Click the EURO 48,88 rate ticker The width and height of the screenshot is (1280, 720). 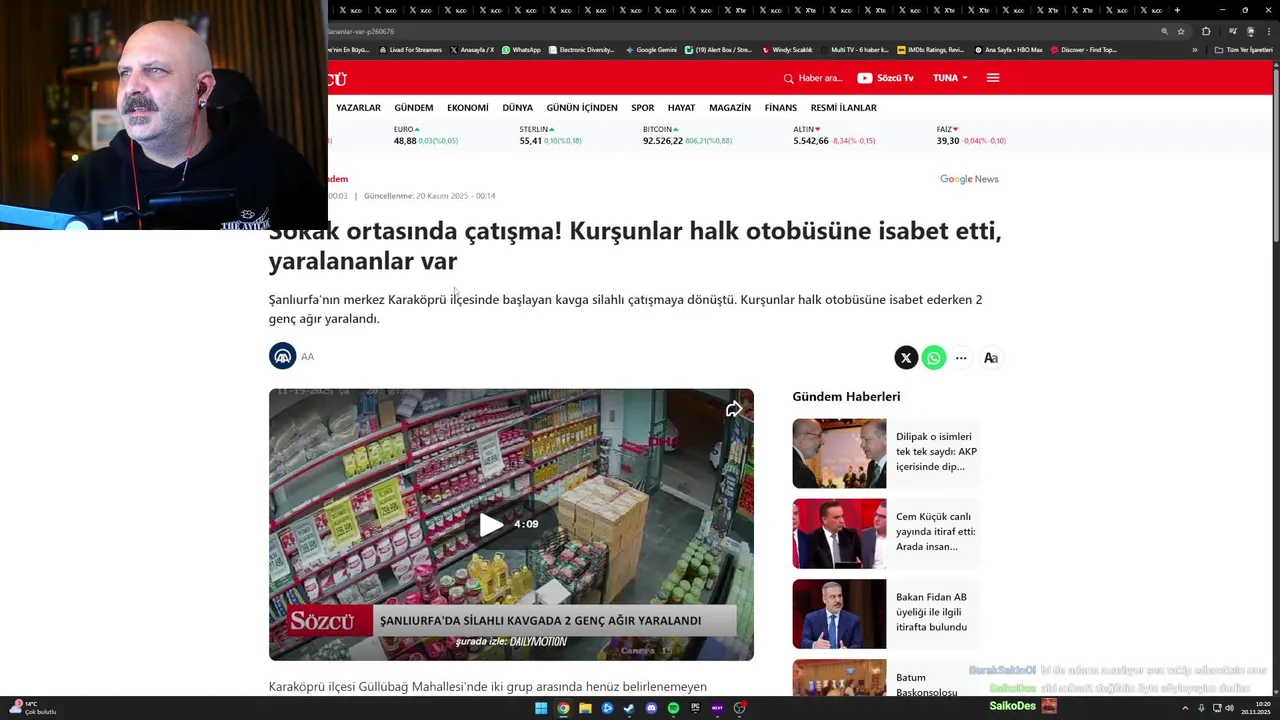coord(426,135)
